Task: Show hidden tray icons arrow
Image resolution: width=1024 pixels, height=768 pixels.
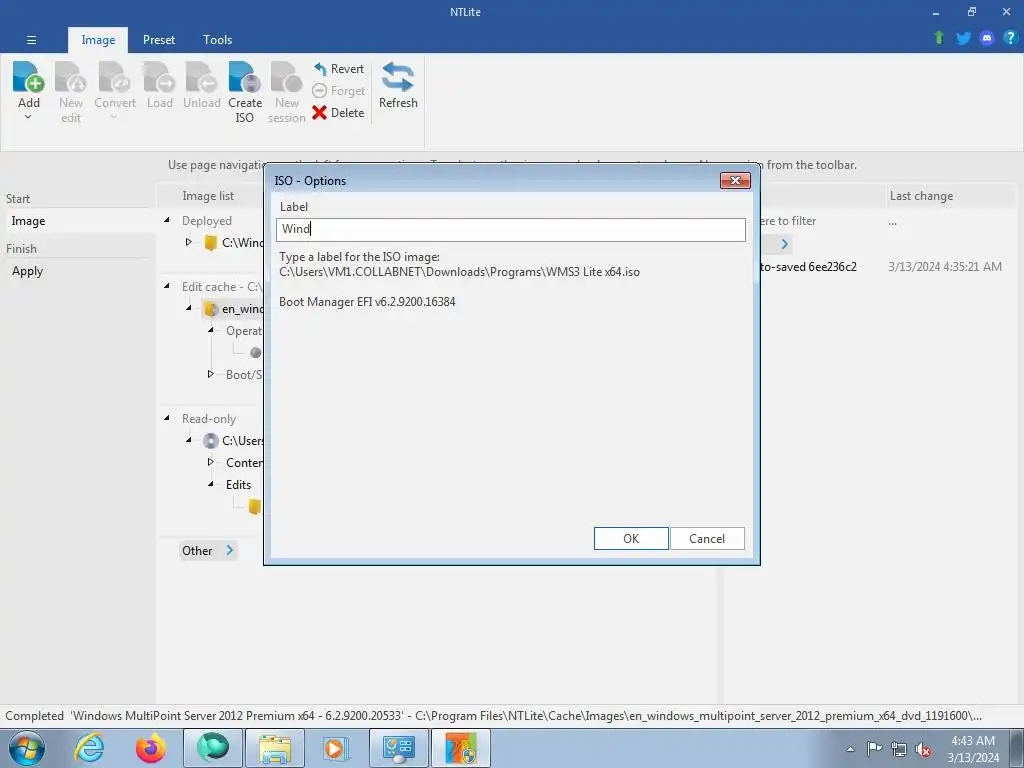Action: (x=850, y=749)
